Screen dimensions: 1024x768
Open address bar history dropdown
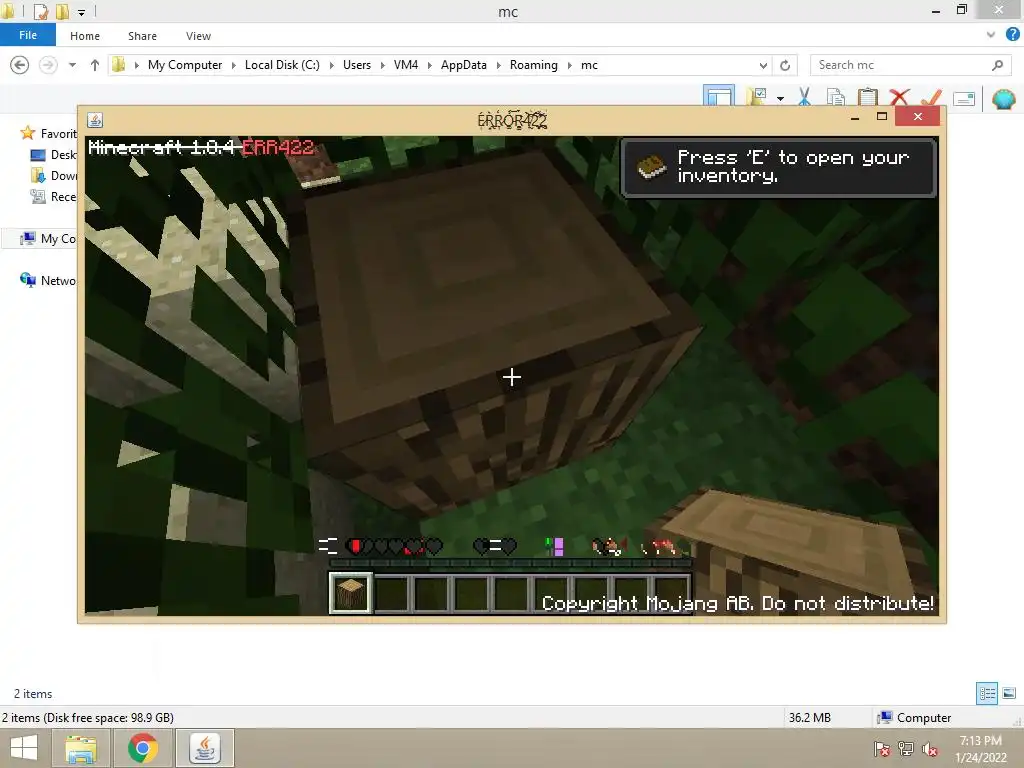[763, 65]
